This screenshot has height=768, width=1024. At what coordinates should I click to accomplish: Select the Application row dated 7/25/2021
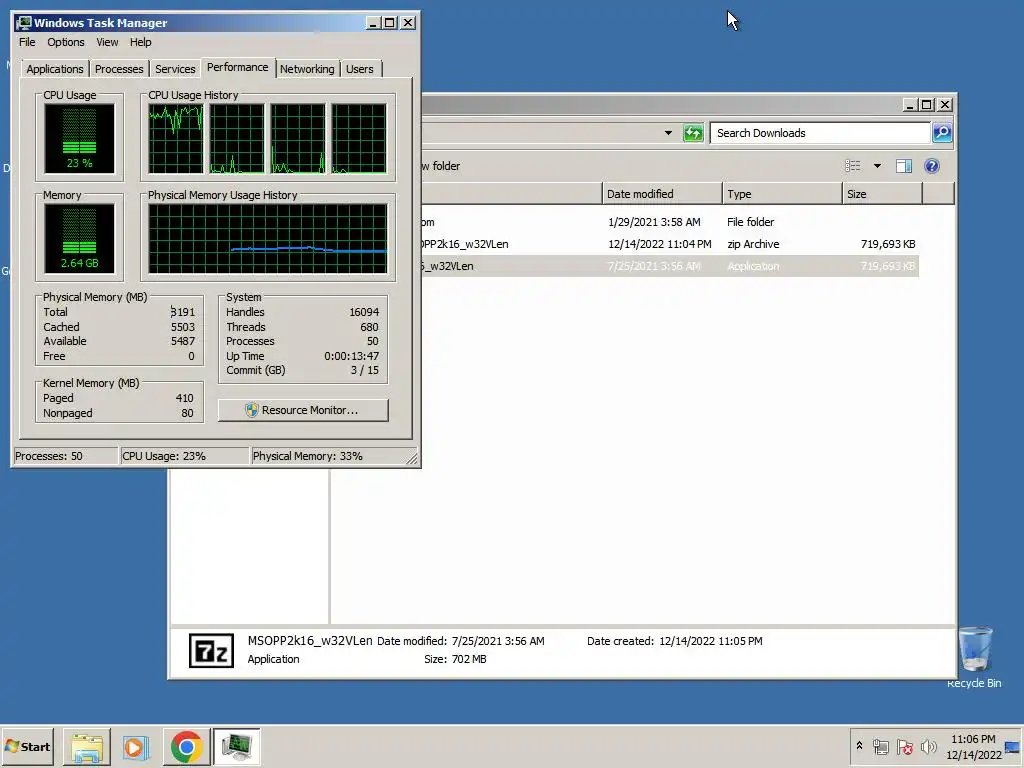pos(669,266)
